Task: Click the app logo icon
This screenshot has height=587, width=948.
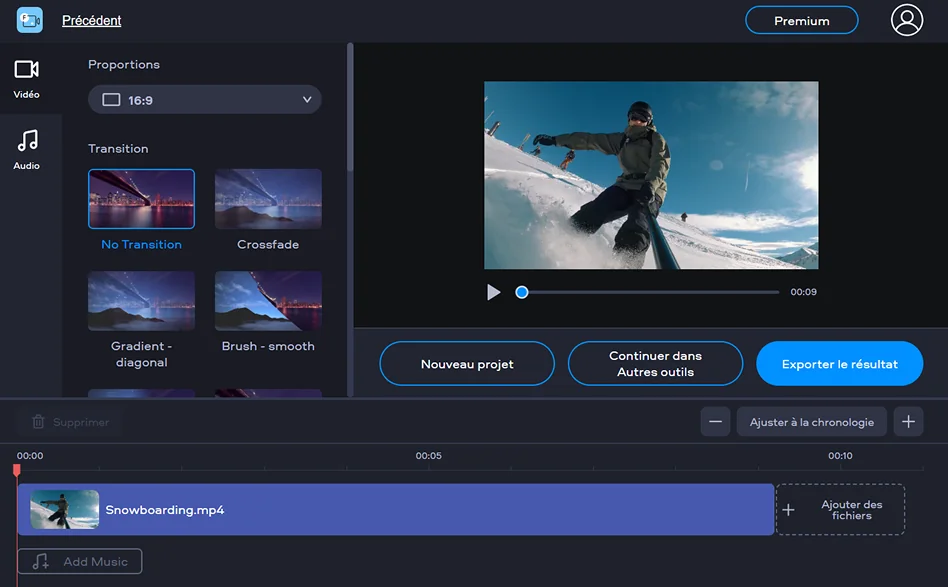Action: (x=30, y=20)
